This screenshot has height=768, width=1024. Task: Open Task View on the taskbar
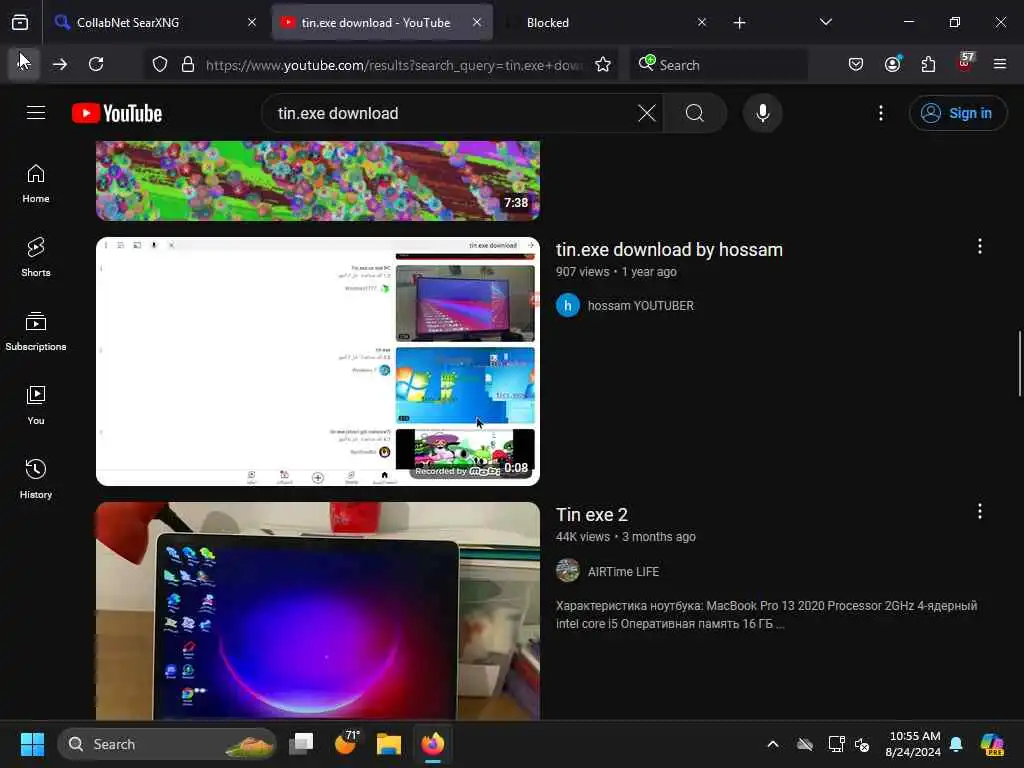pos(302,744)
